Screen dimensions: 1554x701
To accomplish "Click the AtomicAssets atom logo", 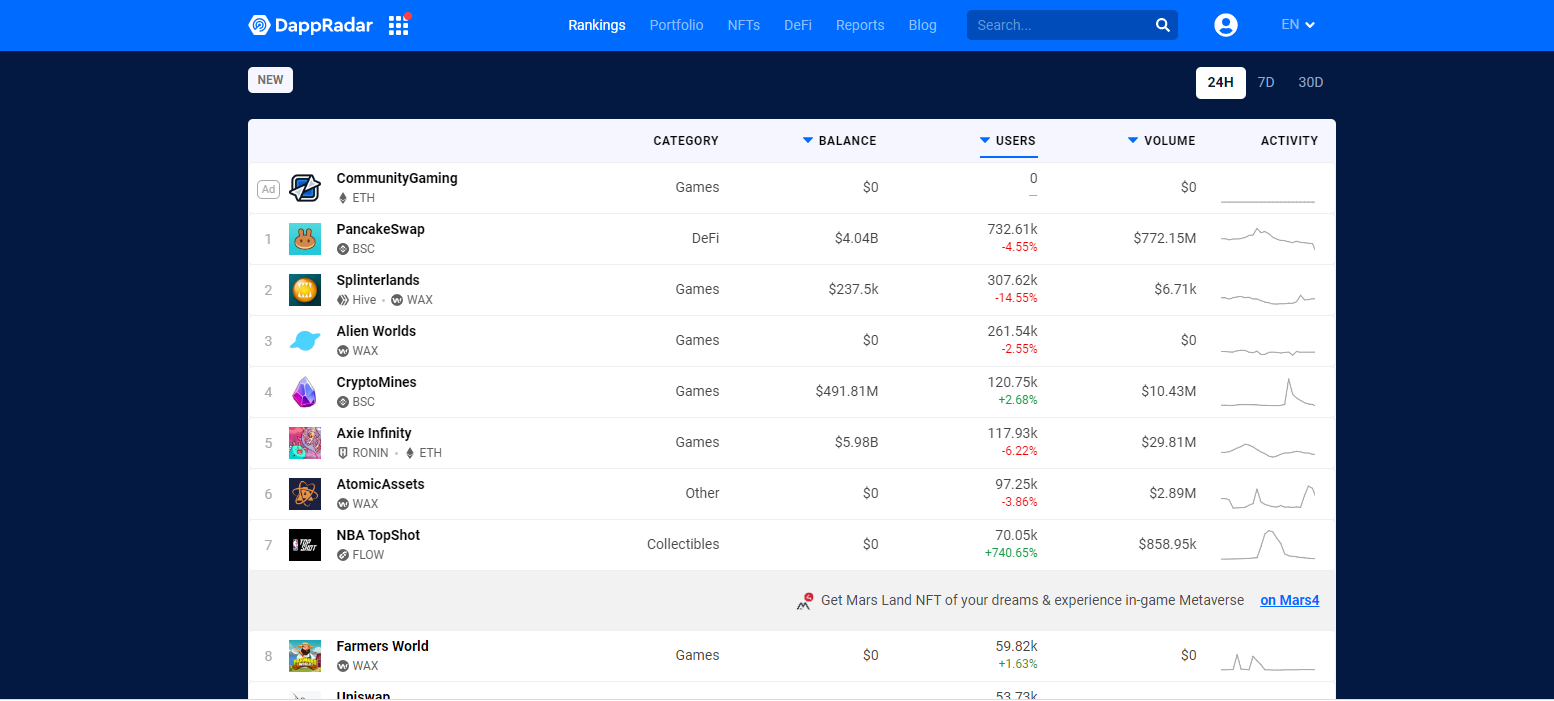I will tap(305, 494).
